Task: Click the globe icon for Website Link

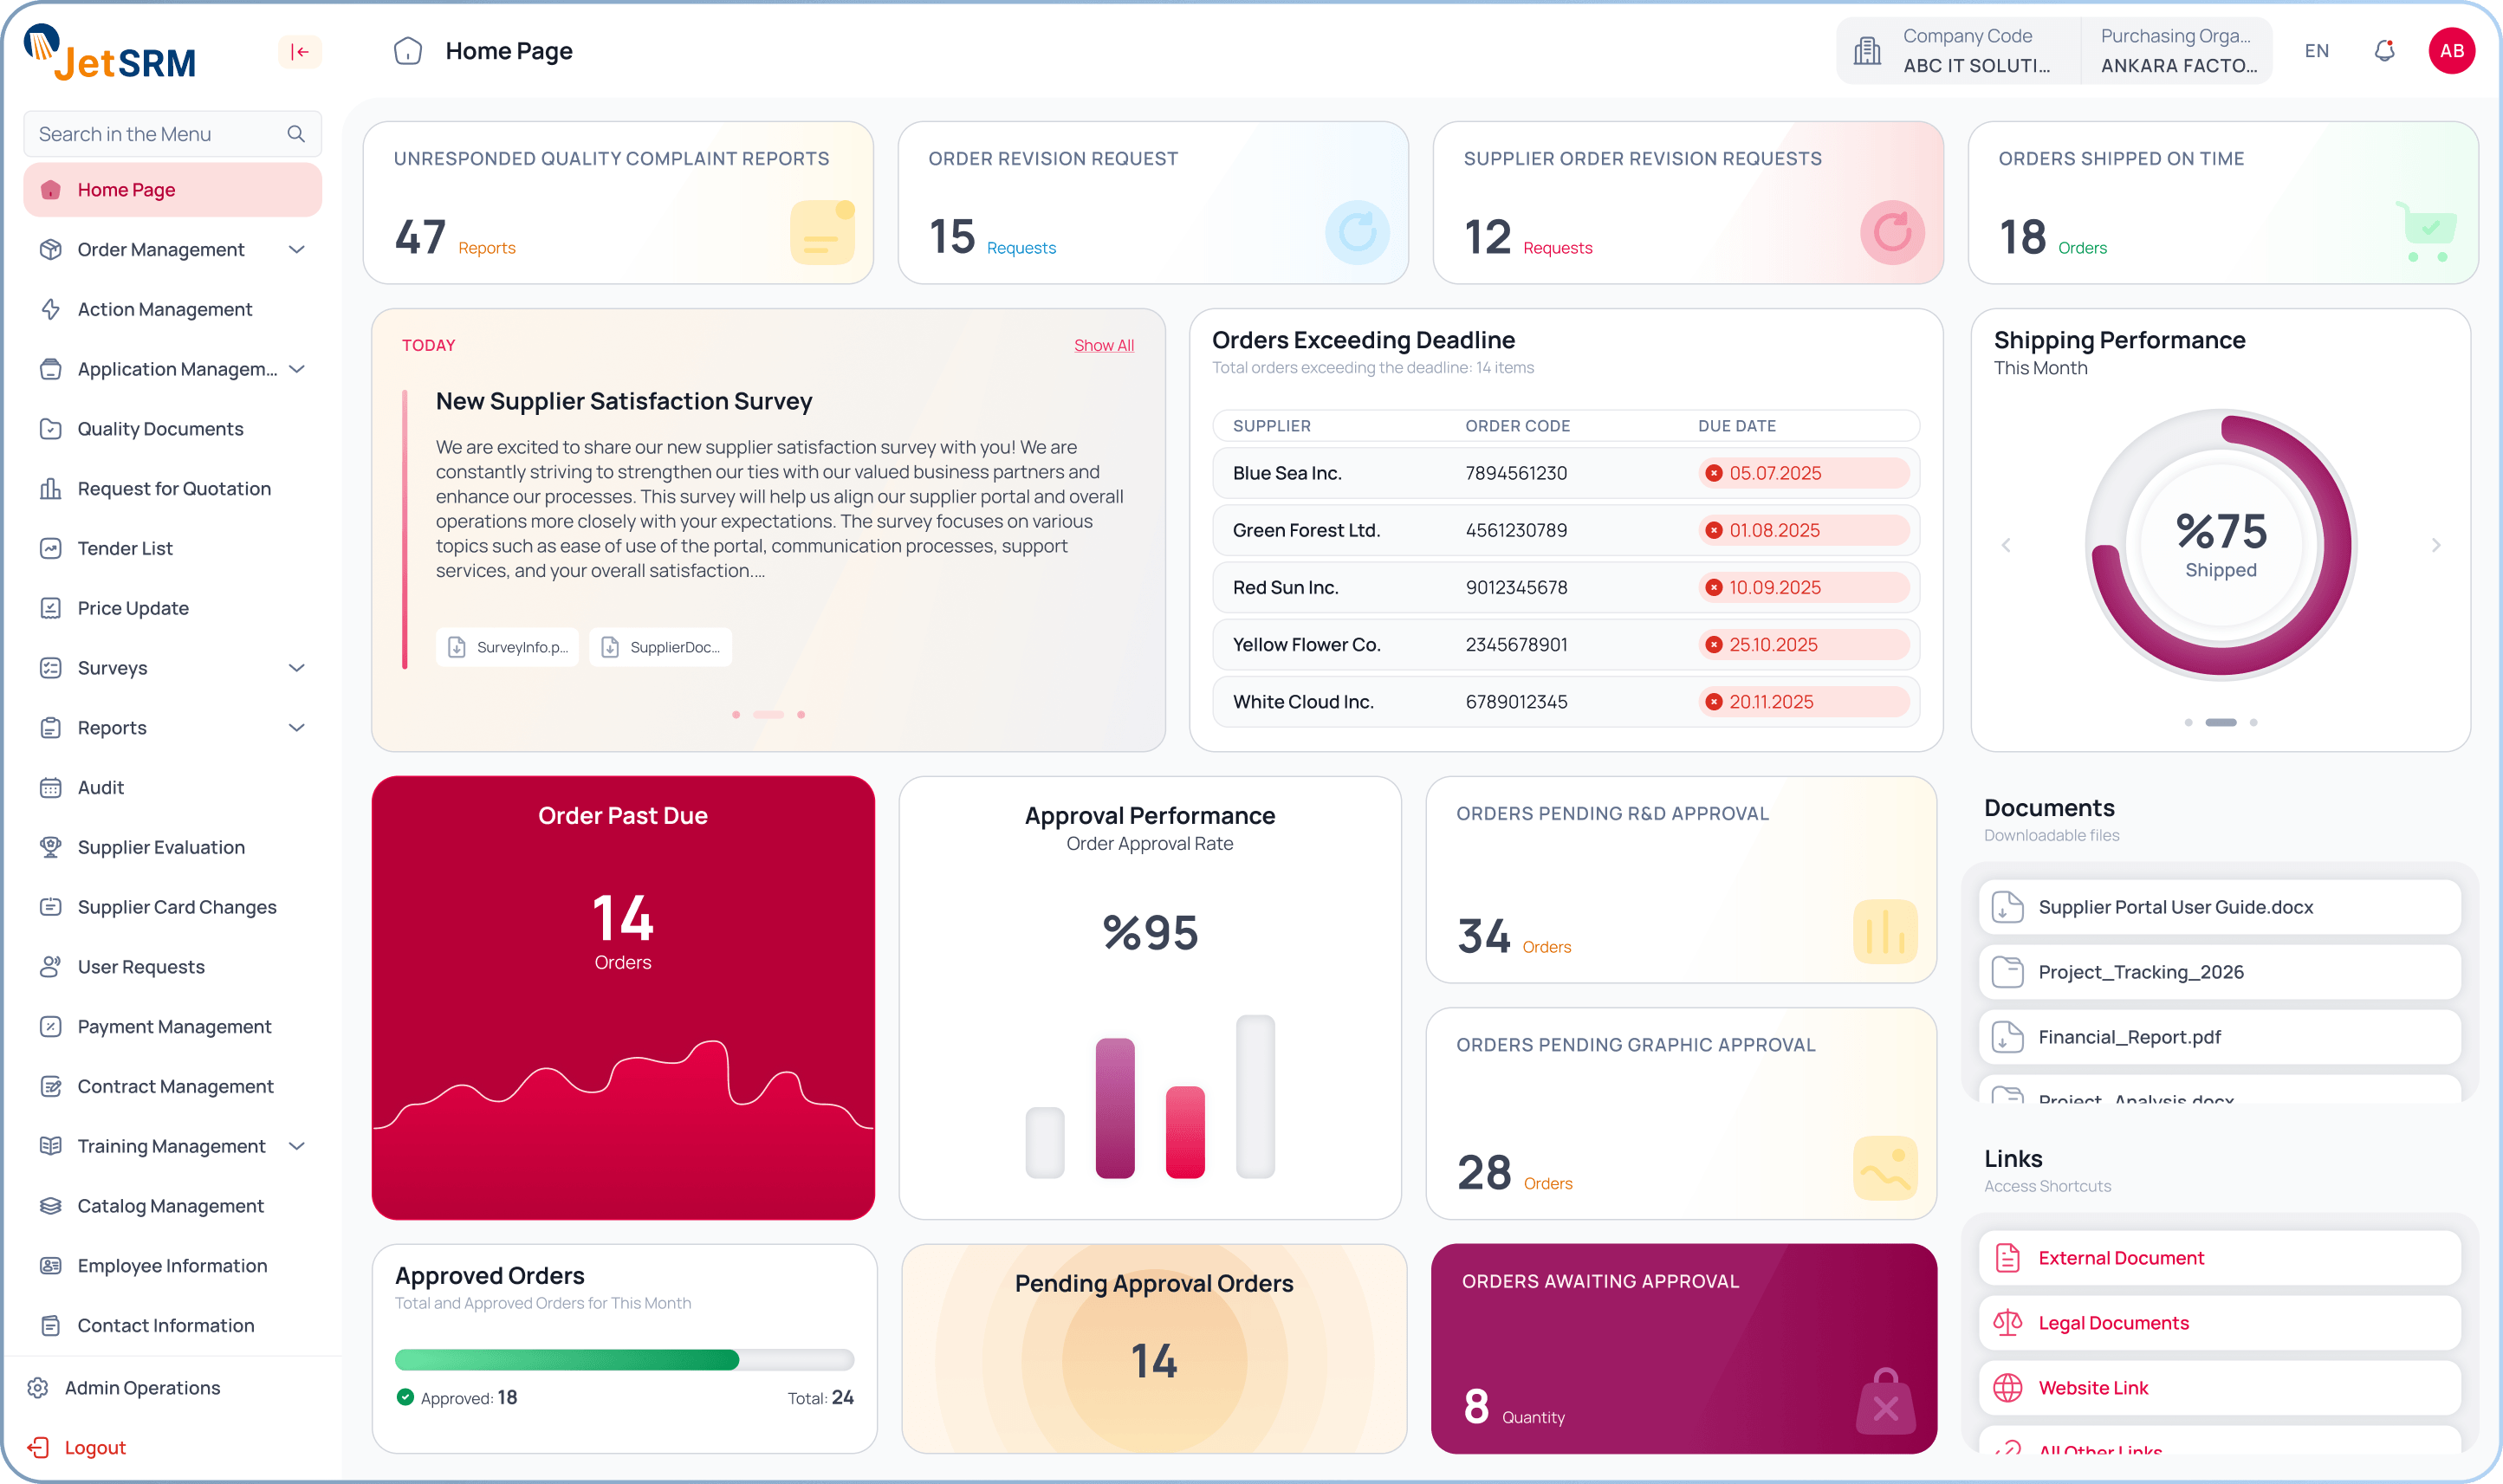Action: pos(2007,1388)
